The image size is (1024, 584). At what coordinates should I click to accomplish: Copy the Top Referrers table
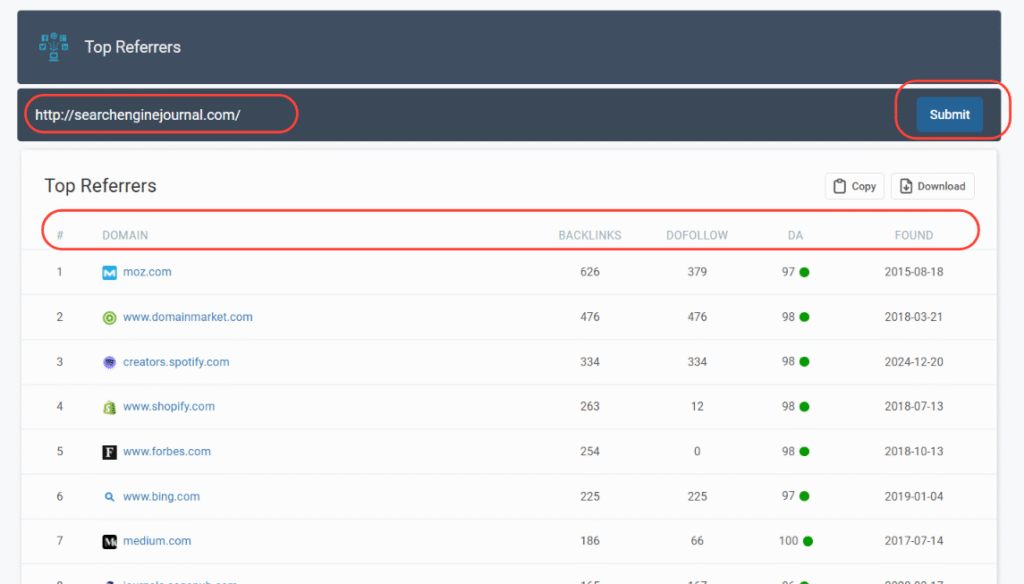(854, 186)
